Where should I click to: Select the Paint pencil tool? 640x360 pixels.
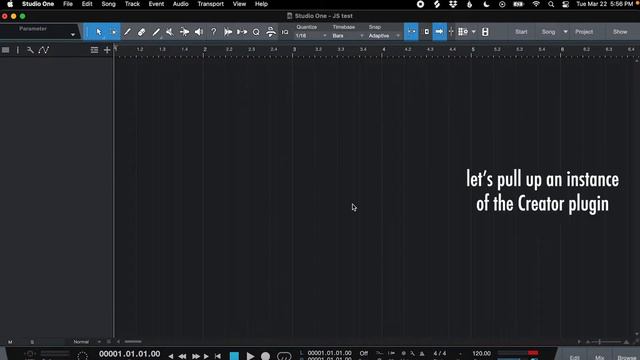point(156,32)
